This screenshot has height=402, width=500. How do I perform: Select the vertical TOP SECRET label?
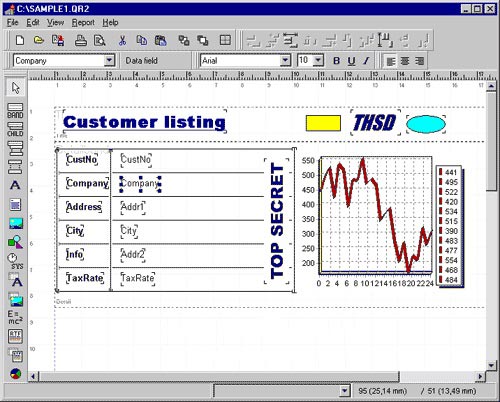click(277, 221)
